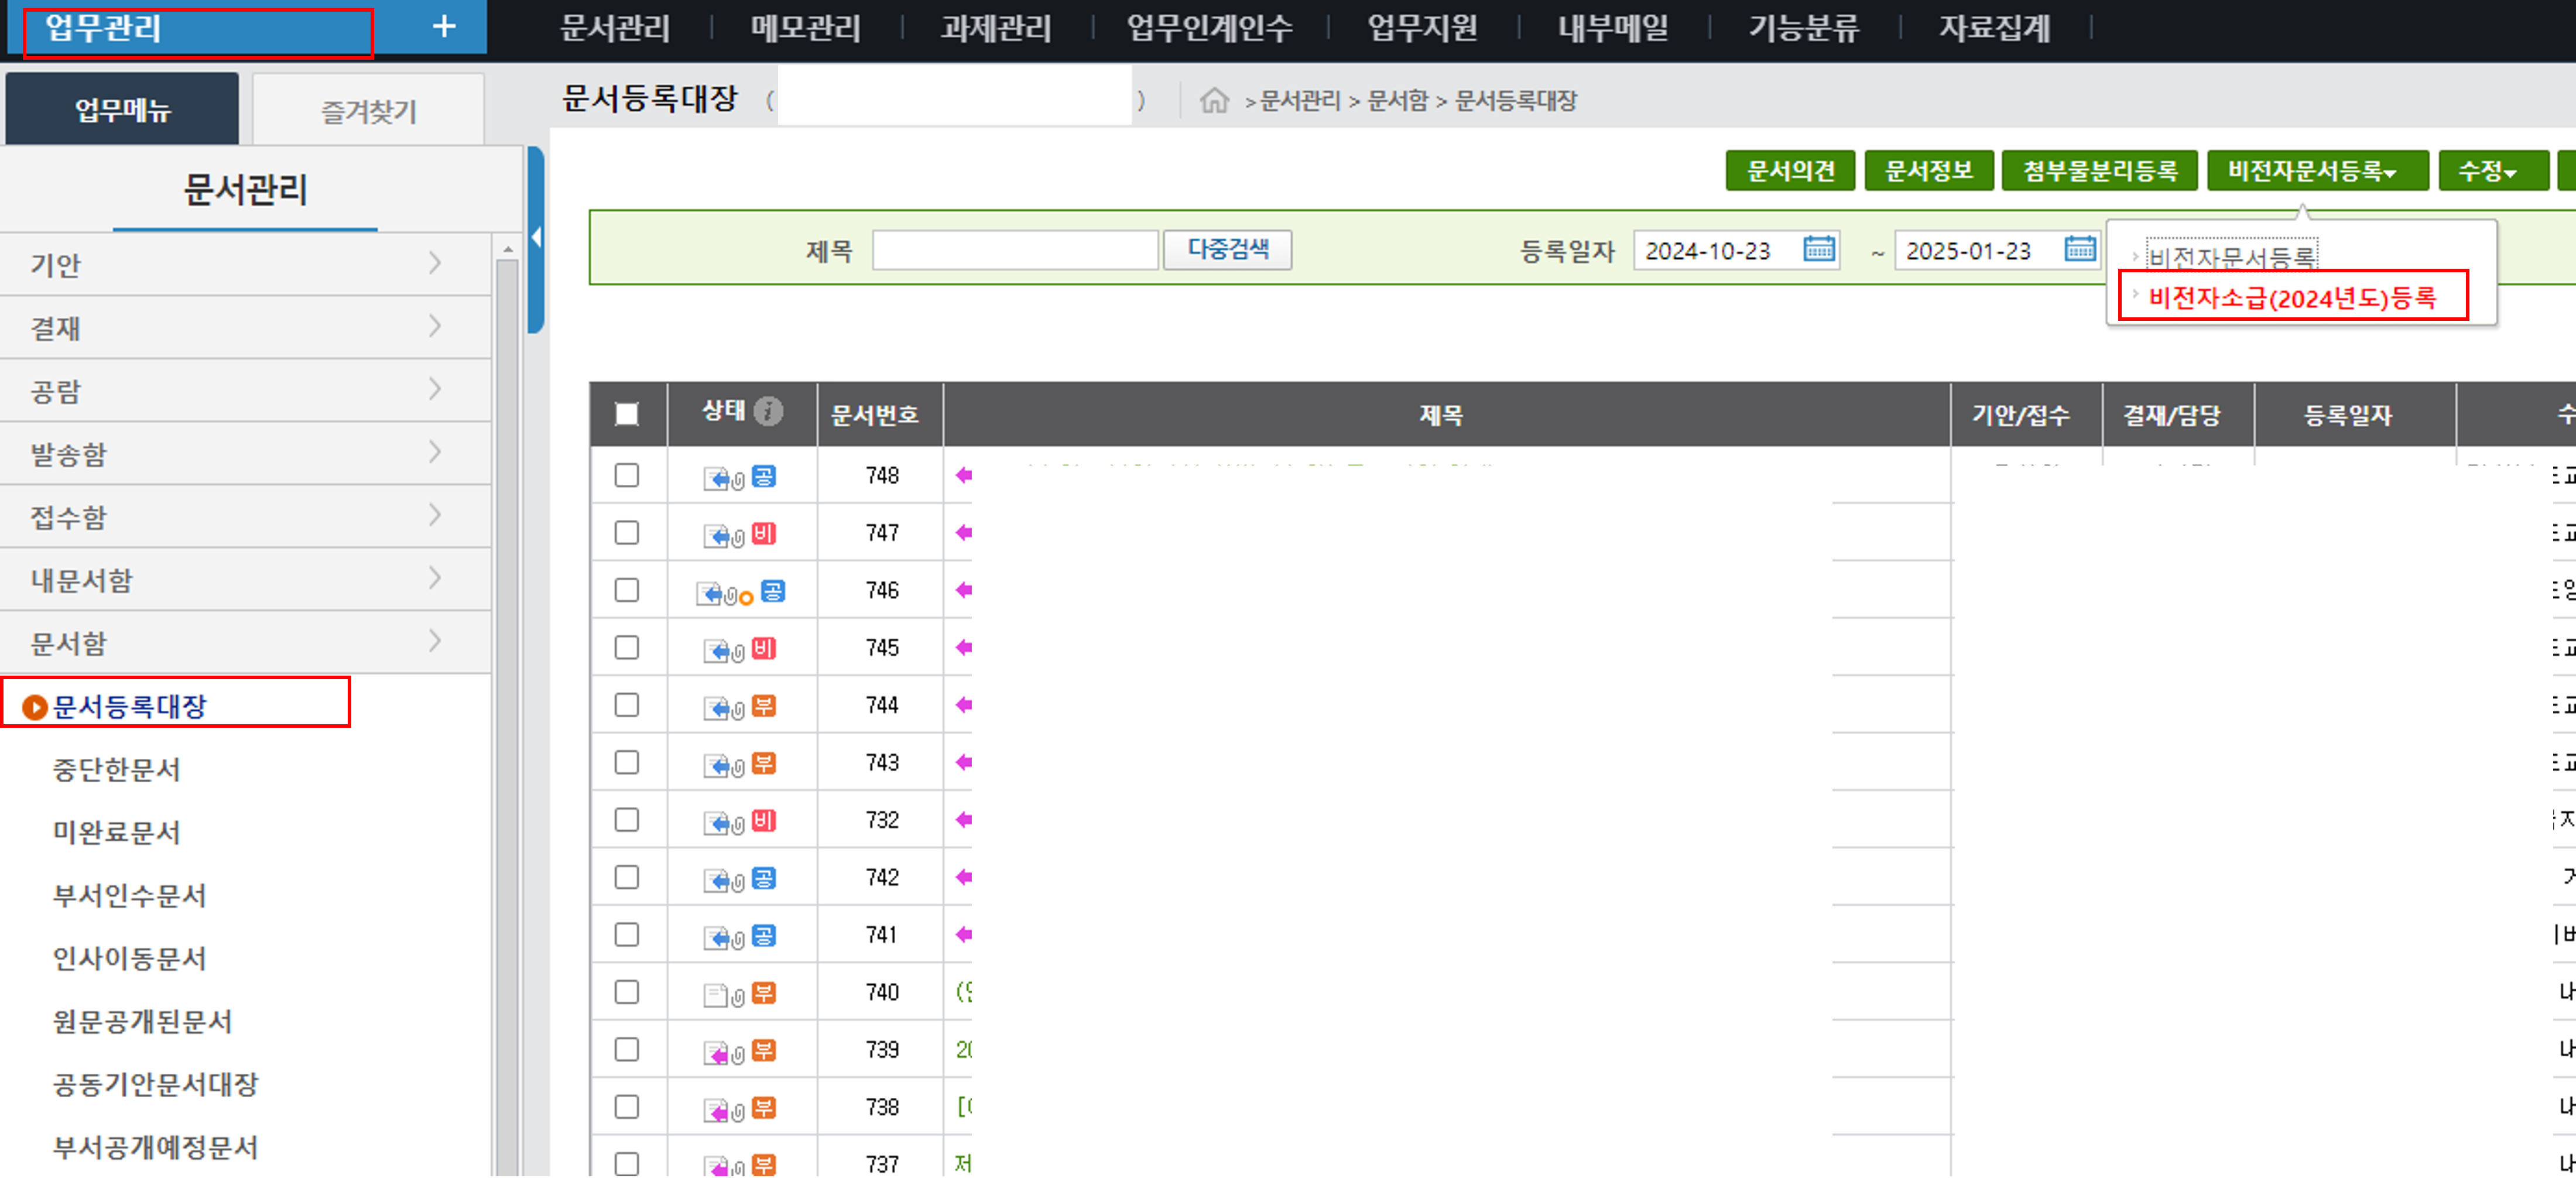Open end date calendar picker icon
Screen dimensions: 2576x1178
(x=2079, y=249)
